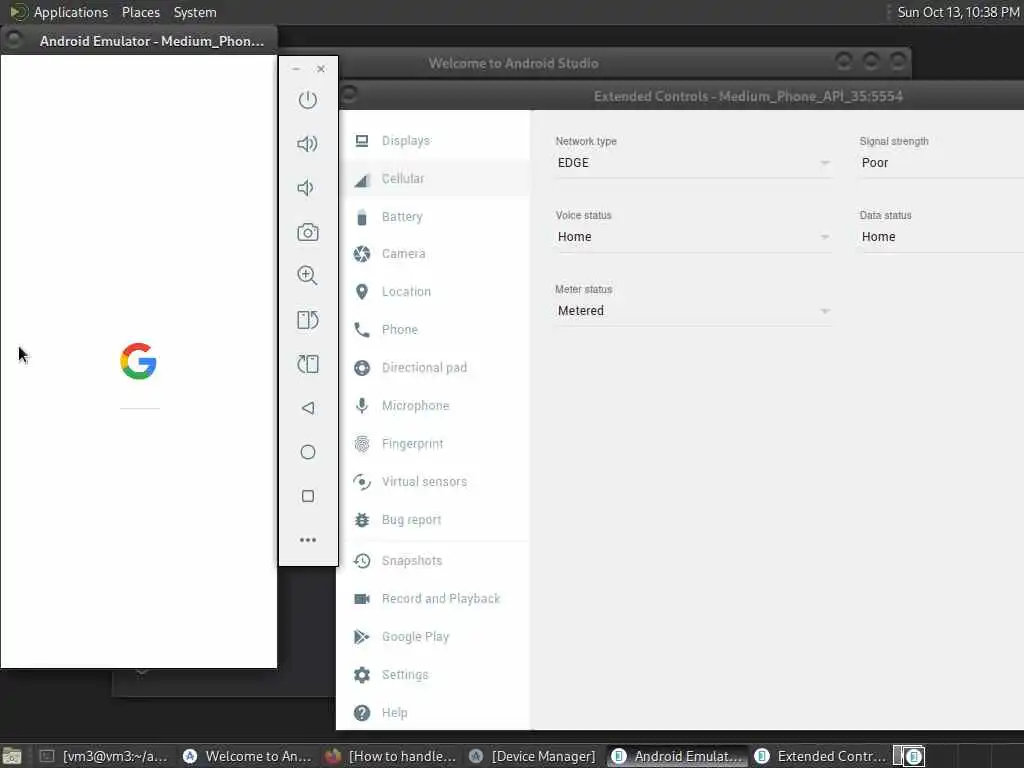Raise emulator volume with volume up icon
Viewport: 1024px width, 768px height.
308,144
